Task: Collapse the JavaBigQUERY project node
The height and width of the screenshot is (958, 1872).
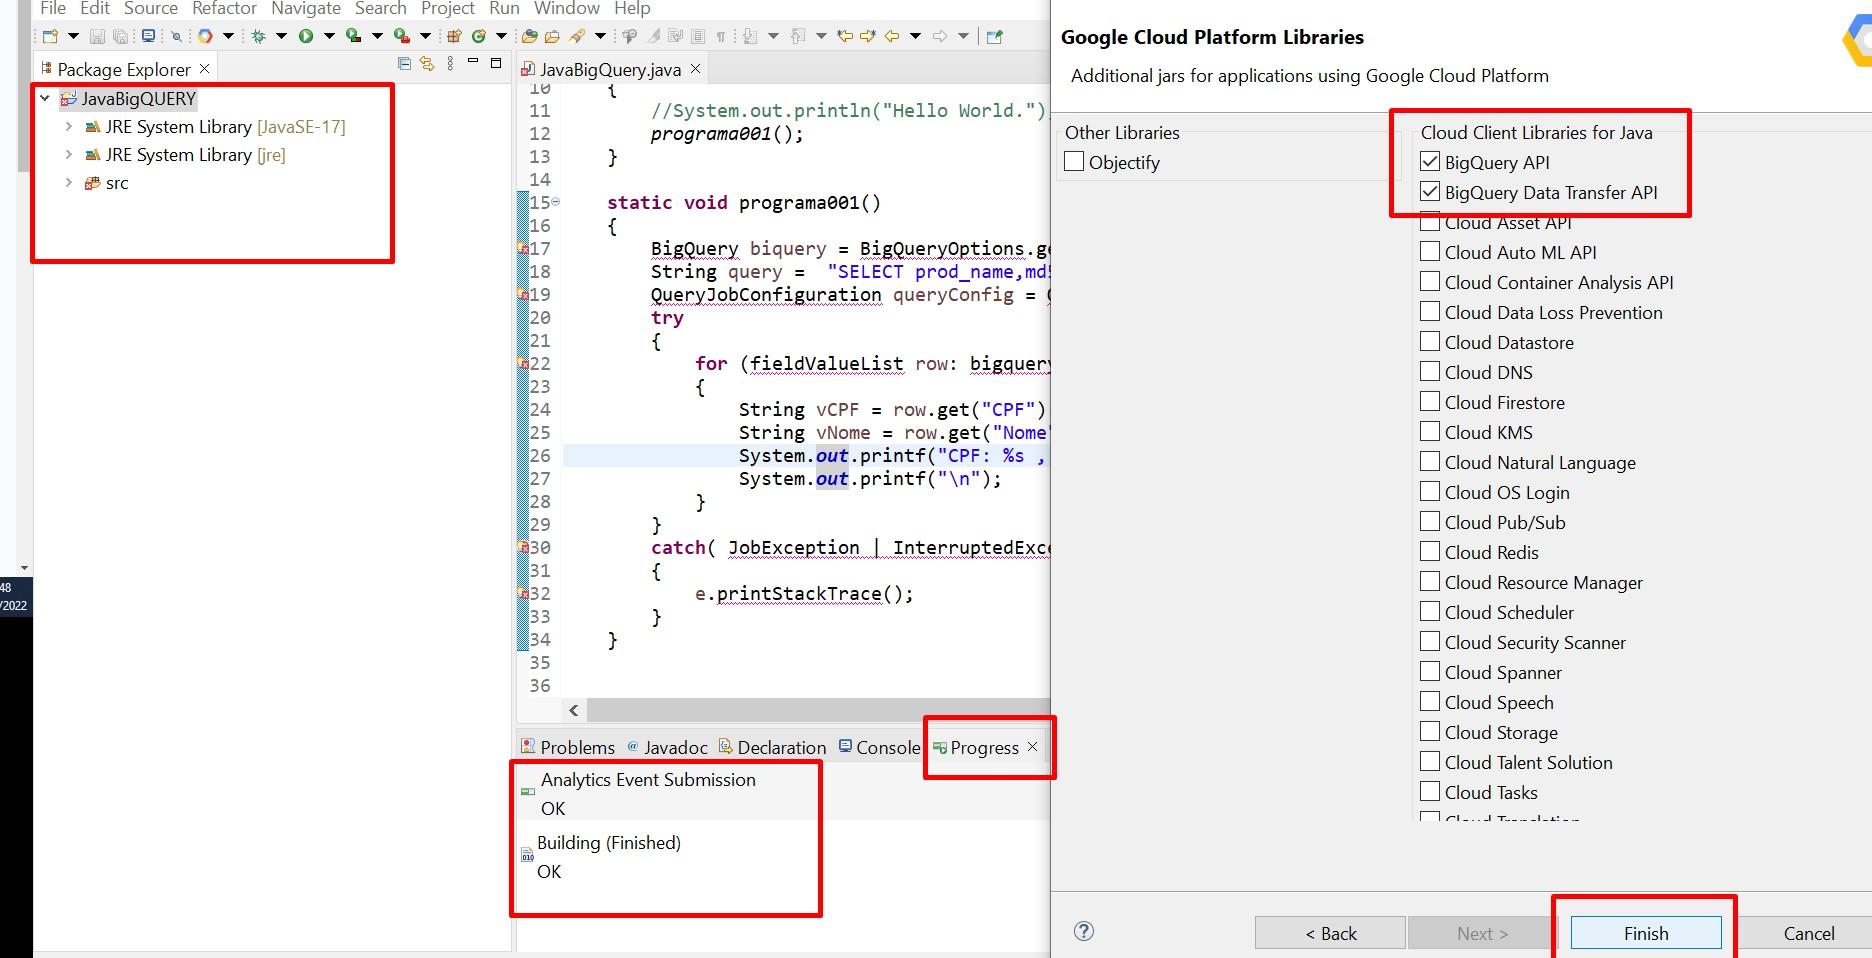Action: click(45, 99)
